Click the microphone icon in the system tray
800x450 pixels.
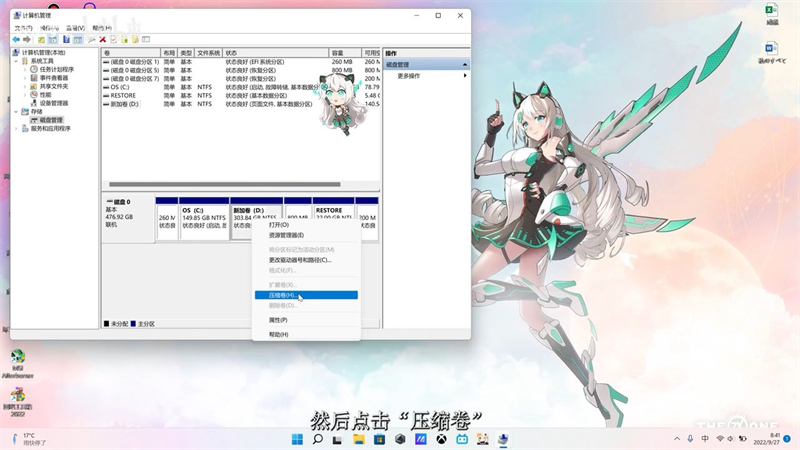[690, 439]
